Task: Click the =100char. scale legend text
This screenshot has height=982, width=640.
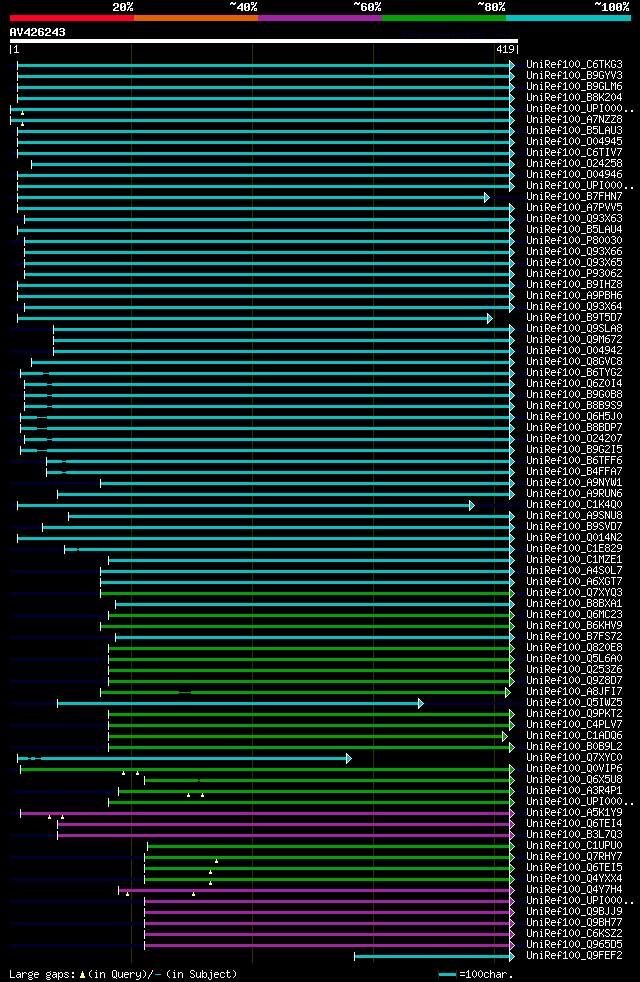Action: pos(486,974)
